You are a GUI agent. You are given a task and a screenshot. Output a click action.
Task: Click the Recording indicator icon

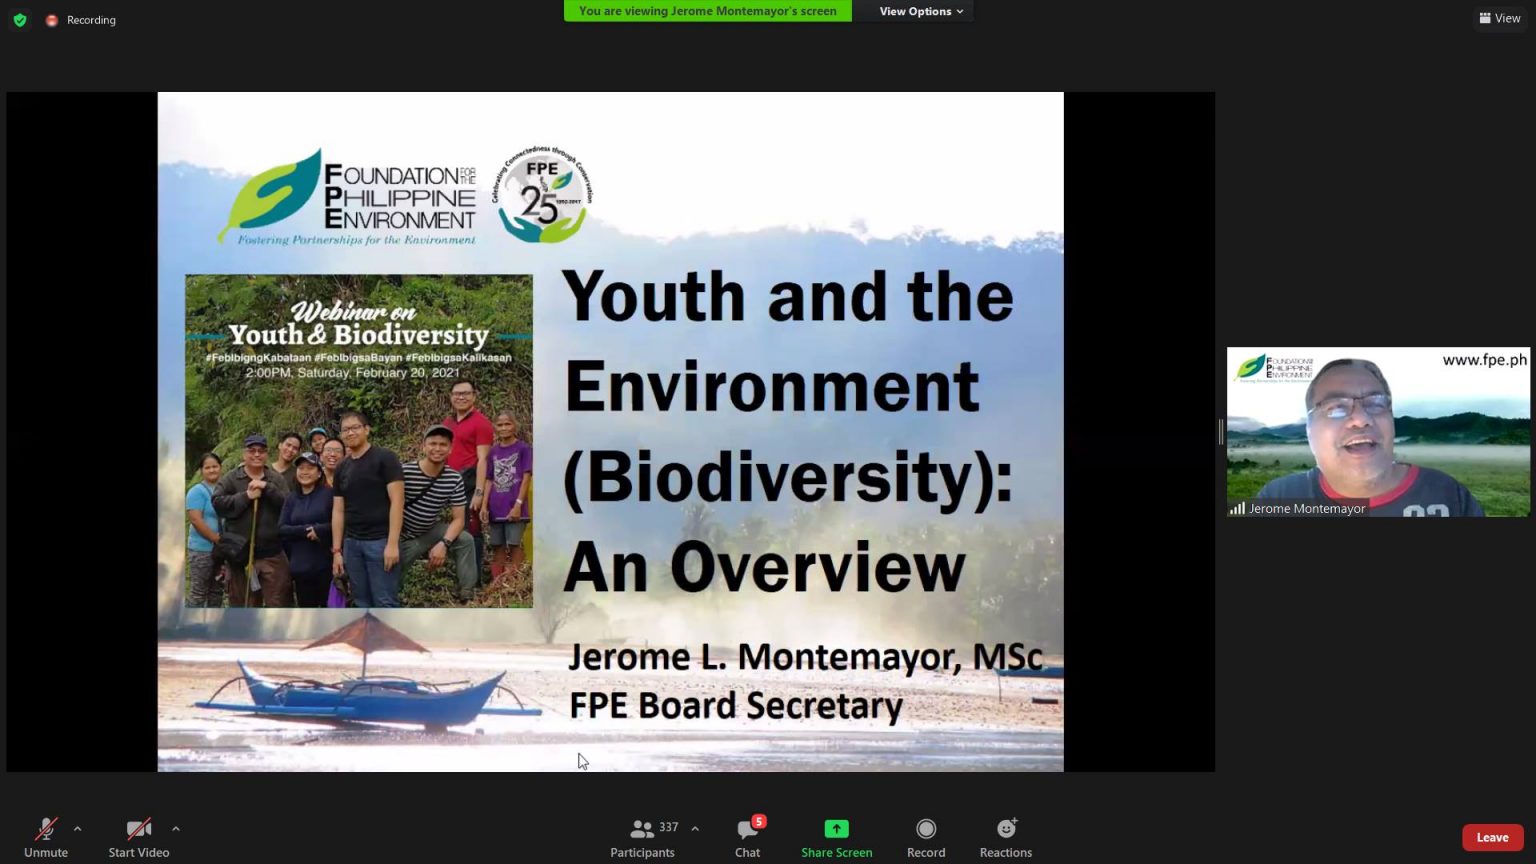(x=52, y=19)
